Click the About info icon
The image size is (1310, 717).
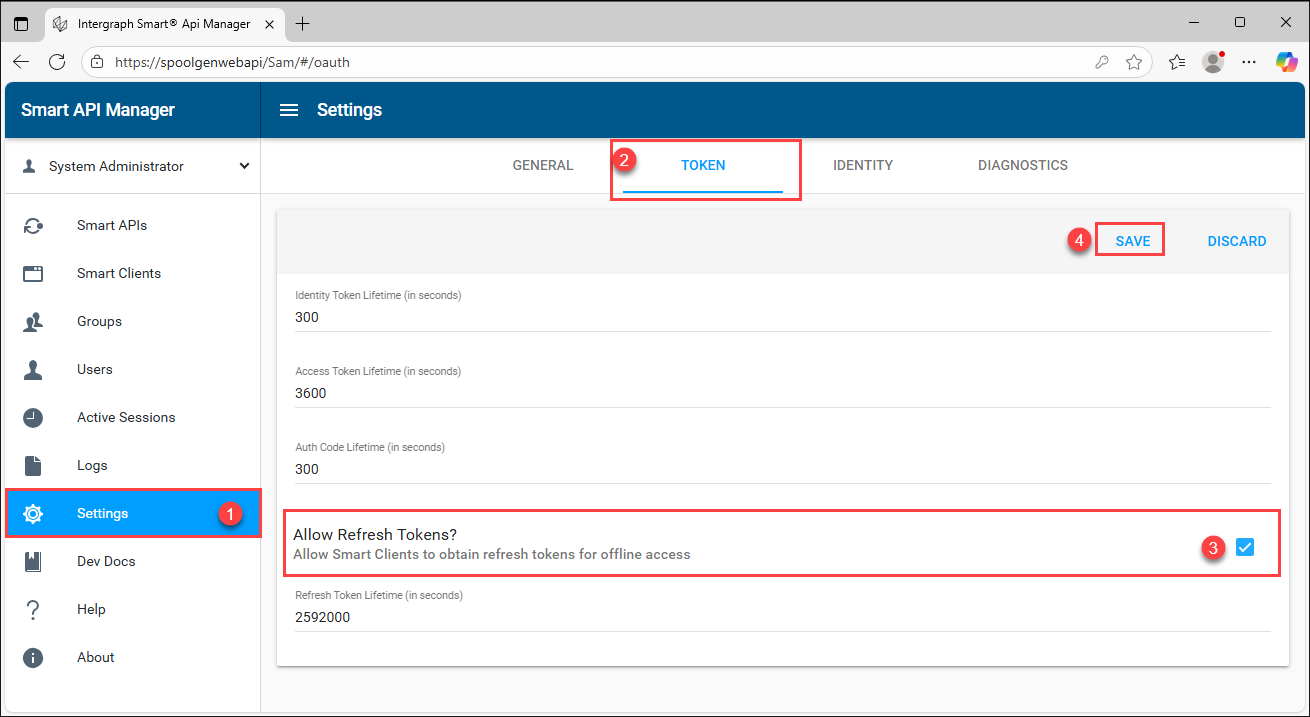(x=33, y=658)
